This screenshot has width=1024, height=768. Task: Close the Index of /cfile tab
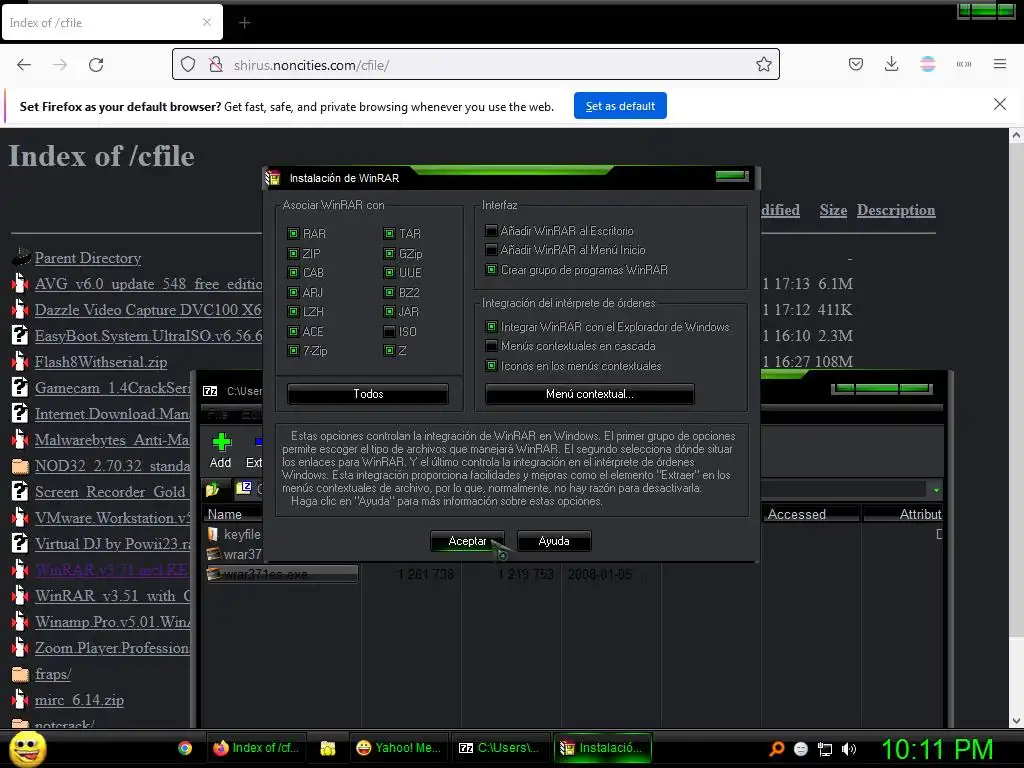tap(207, 22)
